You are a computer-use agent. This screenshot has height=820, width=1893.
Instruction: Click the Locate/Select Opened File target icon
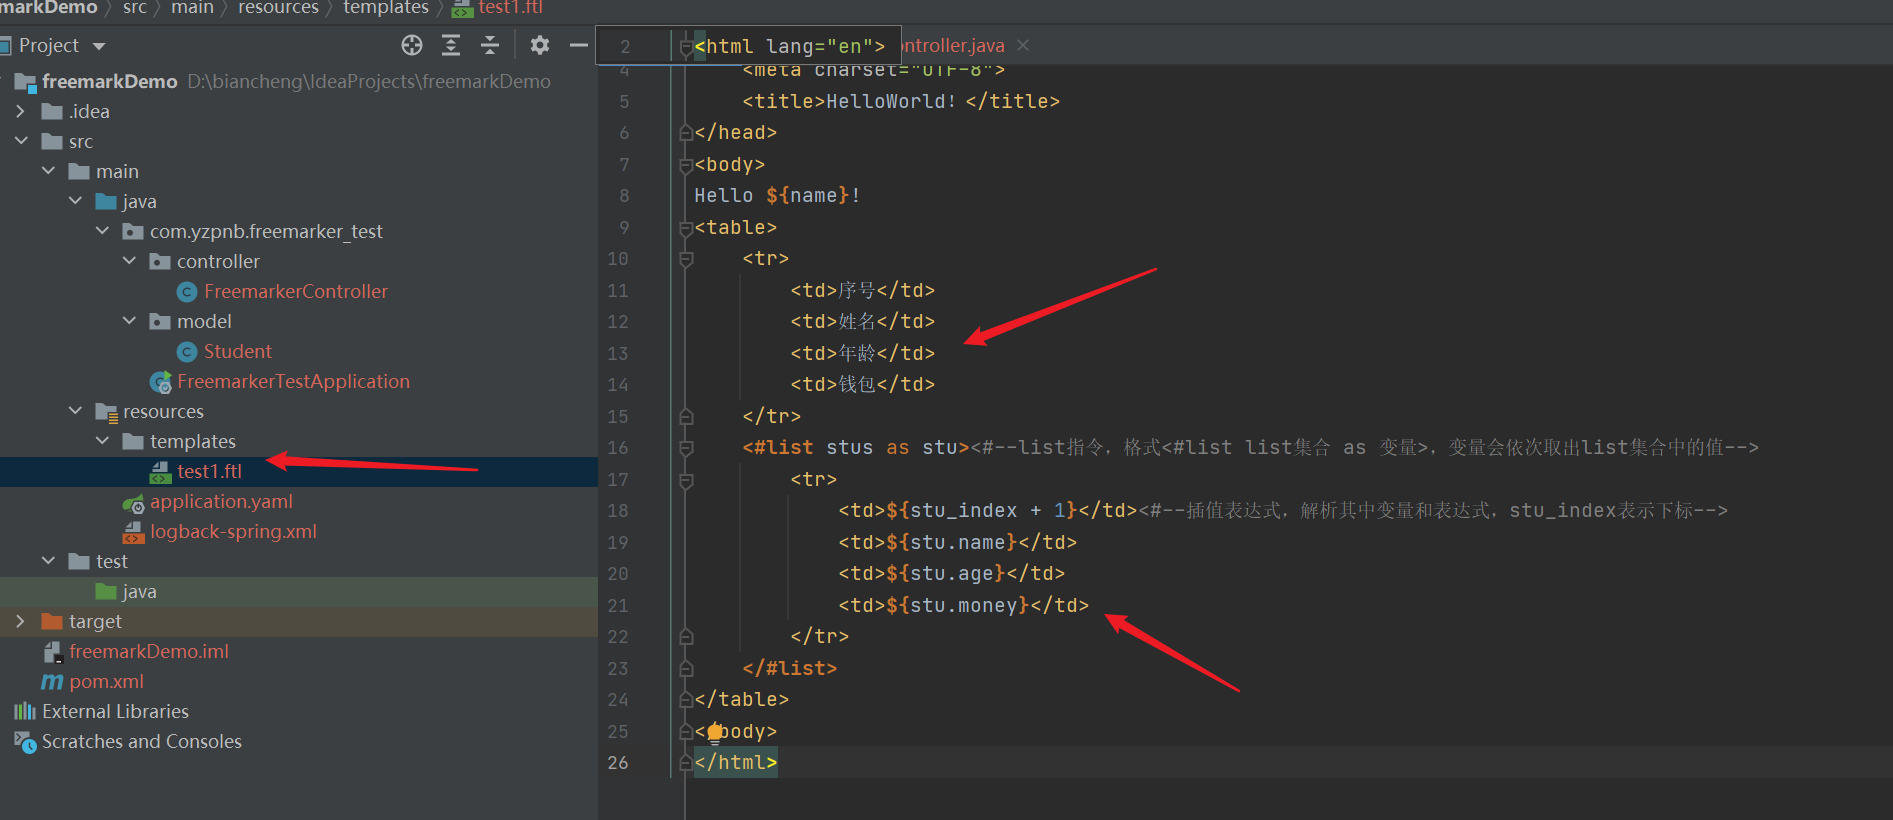click(x=412, y=45)
